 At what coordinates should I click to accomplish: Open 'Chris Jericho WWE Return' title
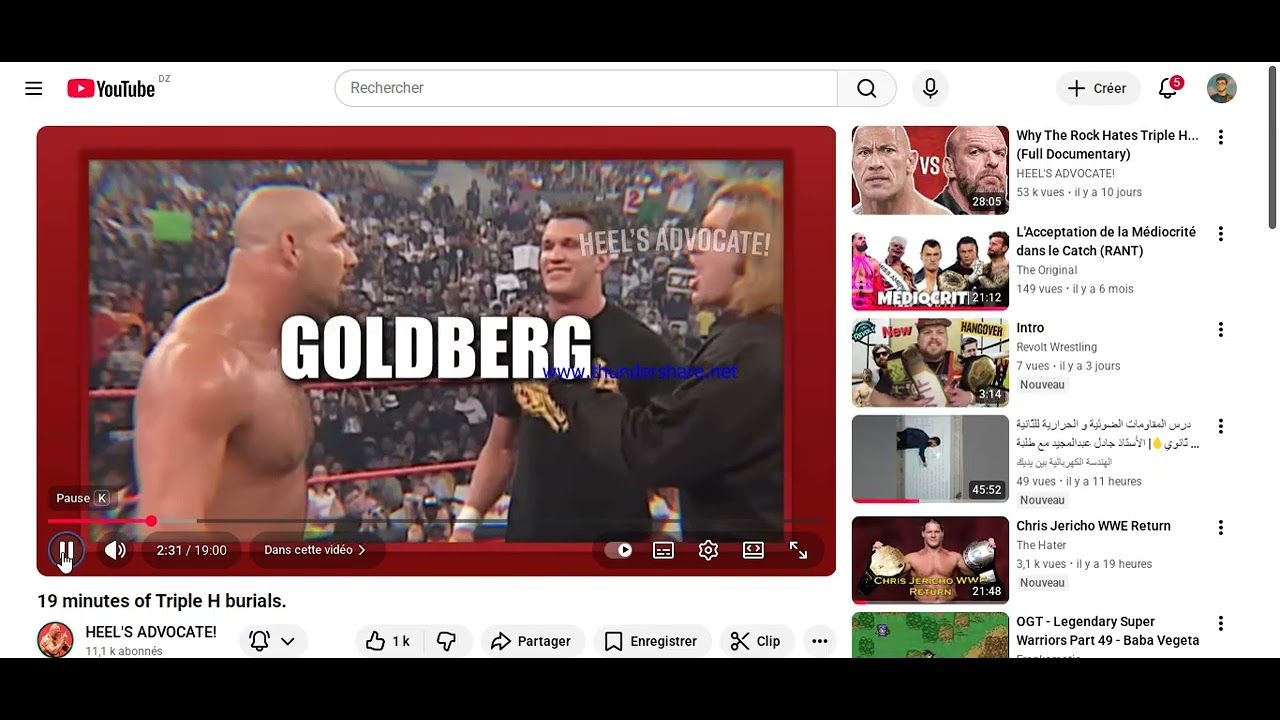pyautogui.click(x=1093, y=526)
